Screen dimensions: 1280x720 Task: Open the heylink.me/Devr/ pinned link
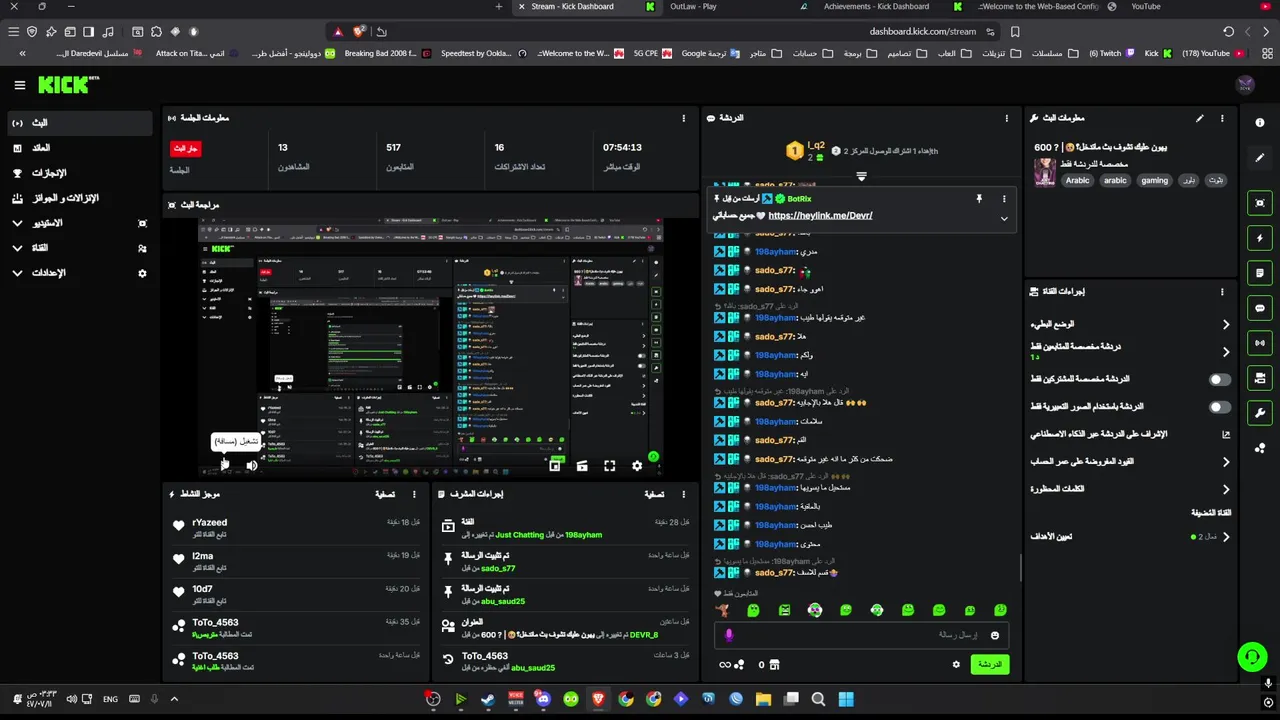tap(820, 216)
